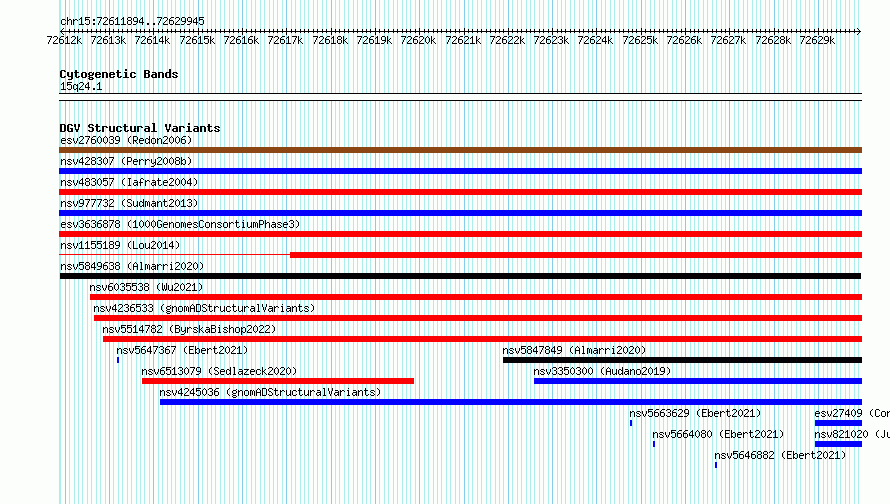Screen dimensions: 890x504
Task: Select the blue nsv977732 variant bar
Action: tap(460, 213)
